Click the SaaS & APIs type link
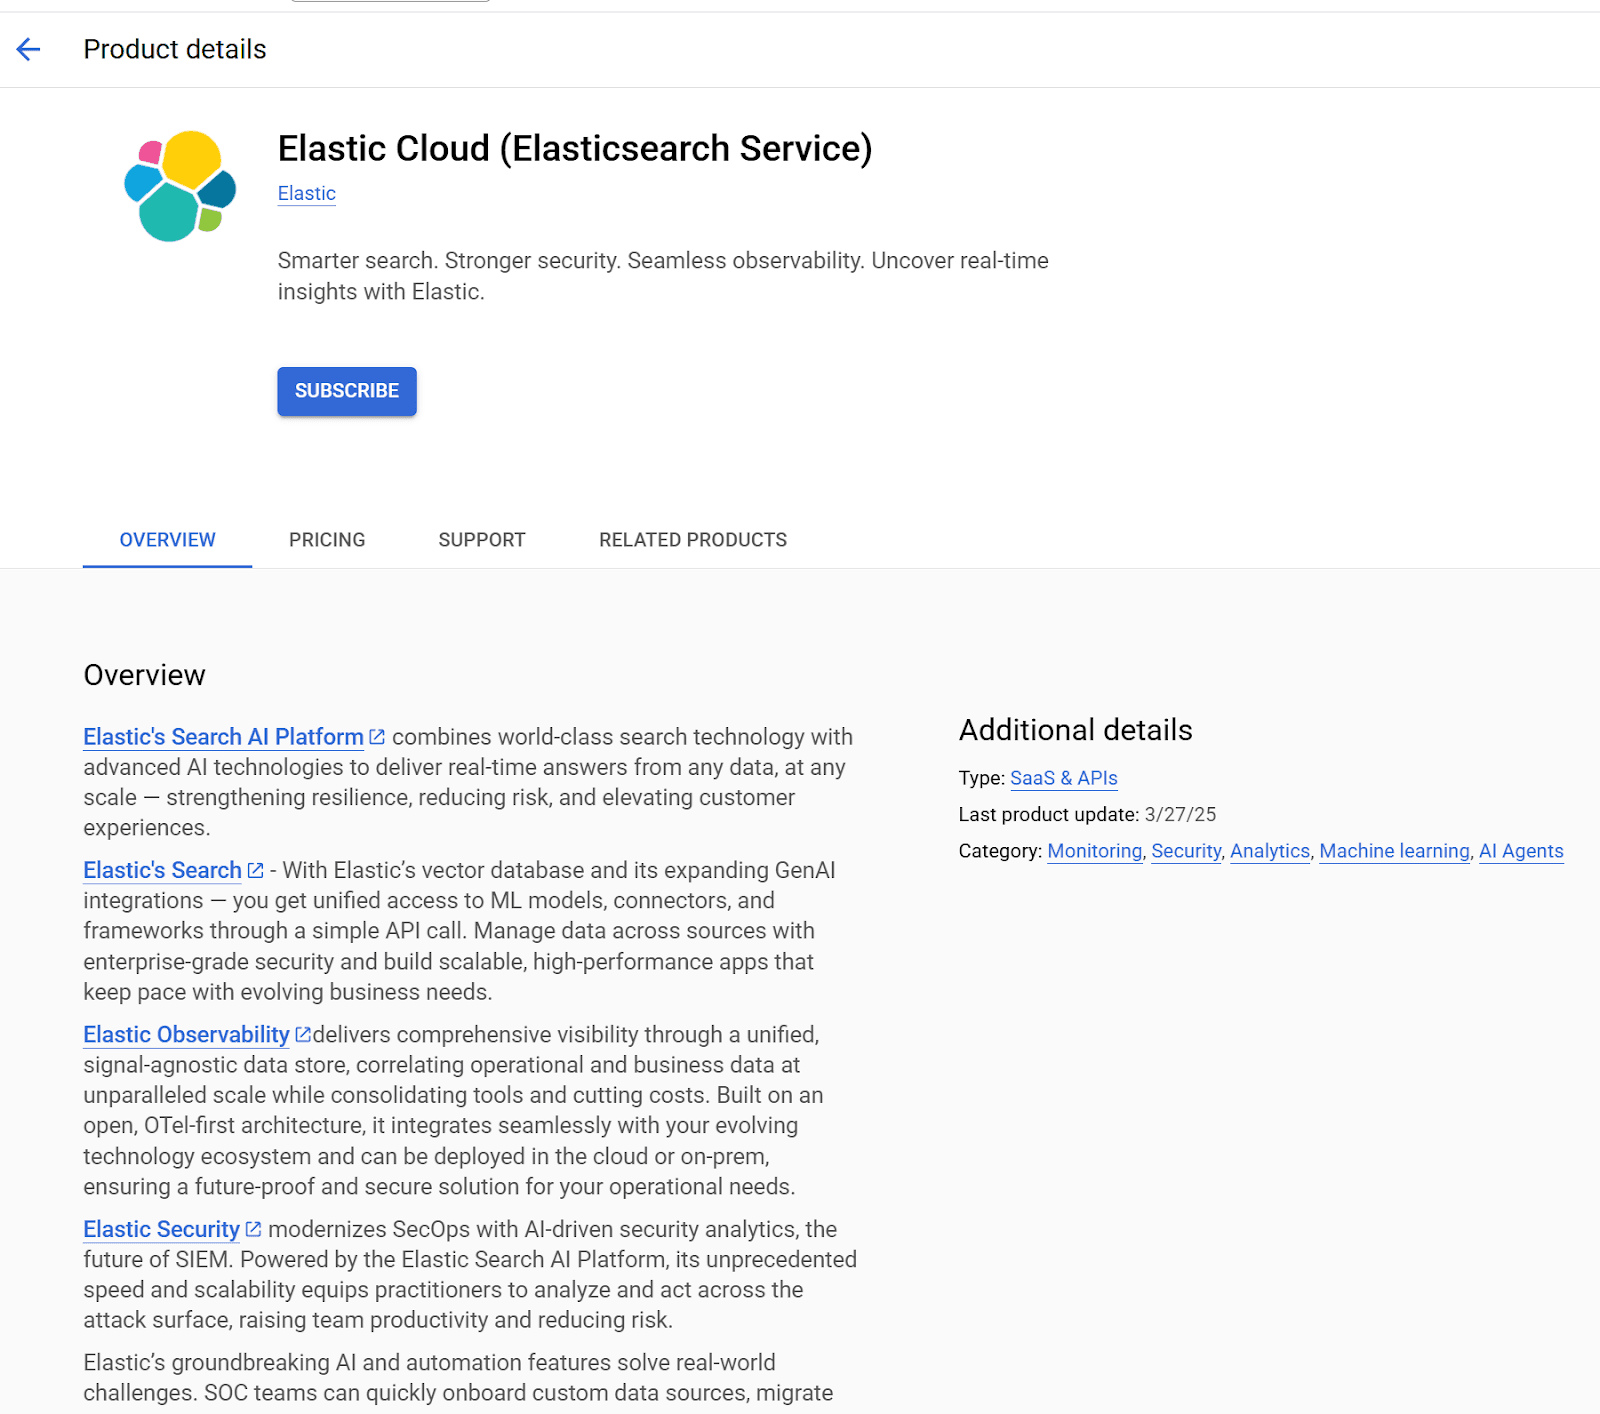Viewport: 1600px width, 1414px height. point(1063,777)
